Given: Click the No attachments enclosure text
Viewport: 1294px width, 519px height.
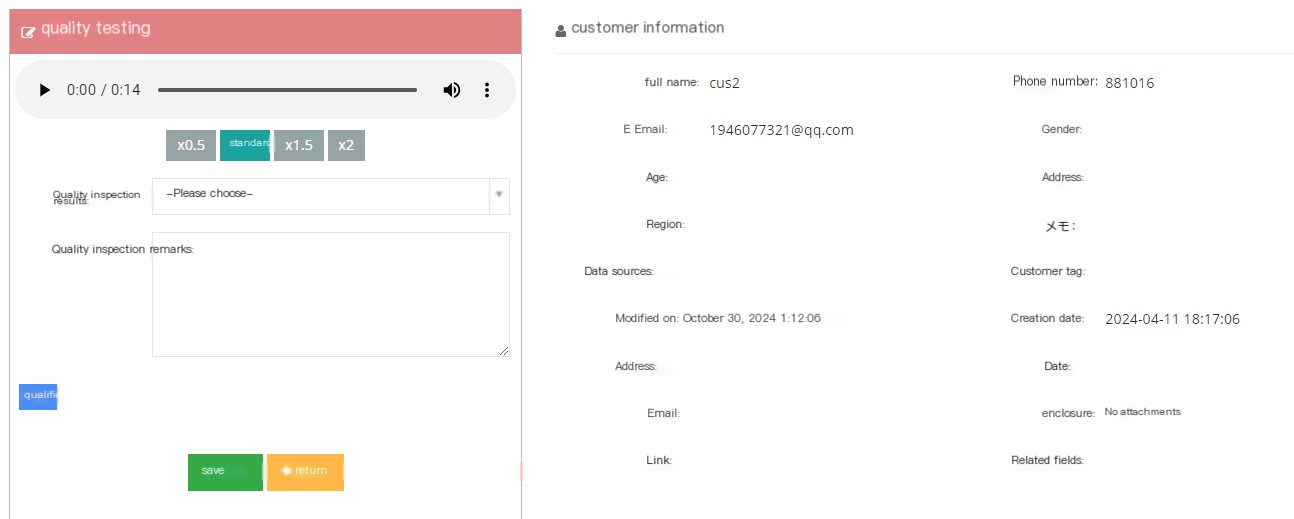Looking at the screenshot, I should 1142,412.
